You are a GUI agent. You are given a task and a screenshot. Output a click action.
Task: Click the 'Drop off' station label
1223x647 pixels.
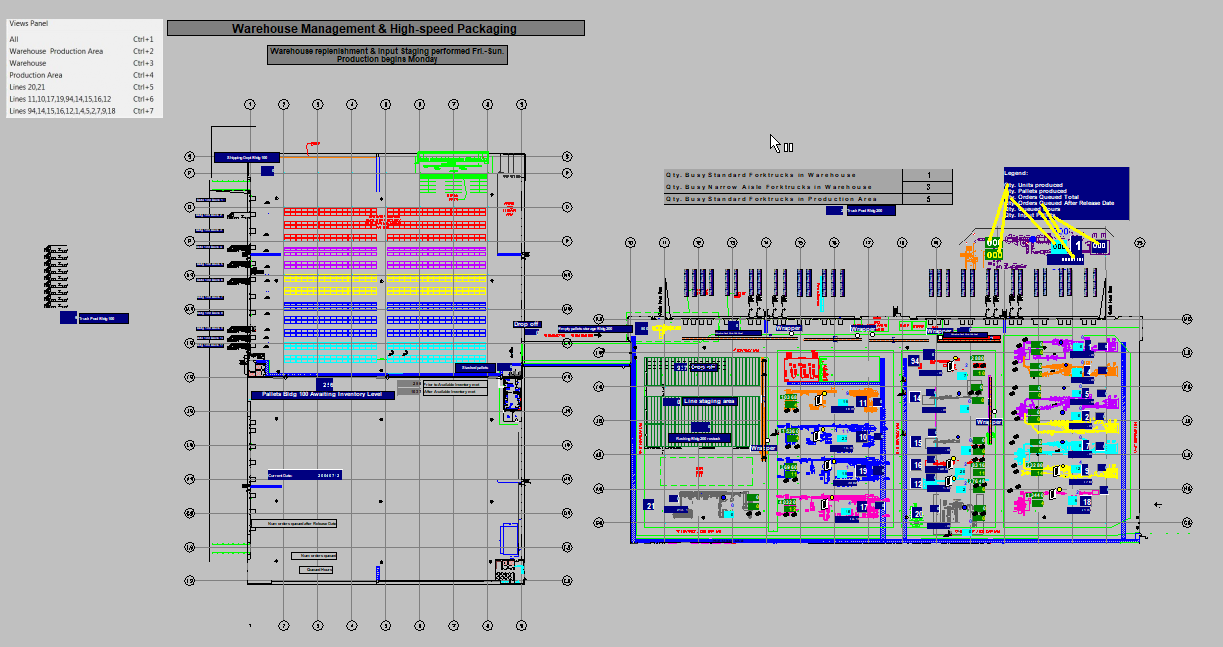click(526, 325)
